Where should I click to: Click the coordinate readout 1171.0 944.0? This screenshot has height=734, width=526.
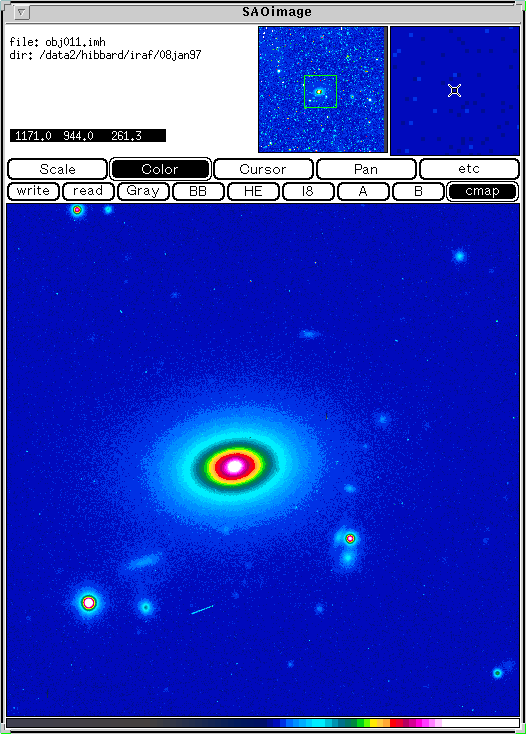coord(54,136)
